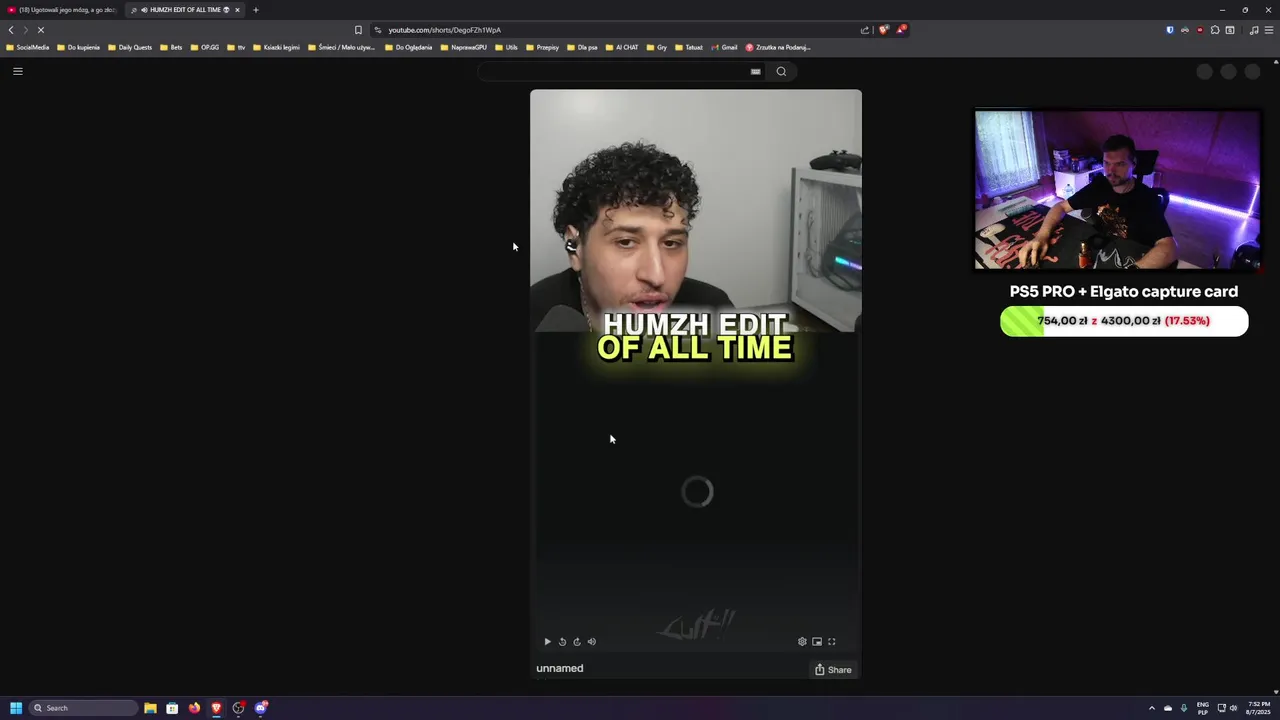1280x720 pixels.
Task: Rewind the video with the replay-back icon
Action: click(562, 642)
